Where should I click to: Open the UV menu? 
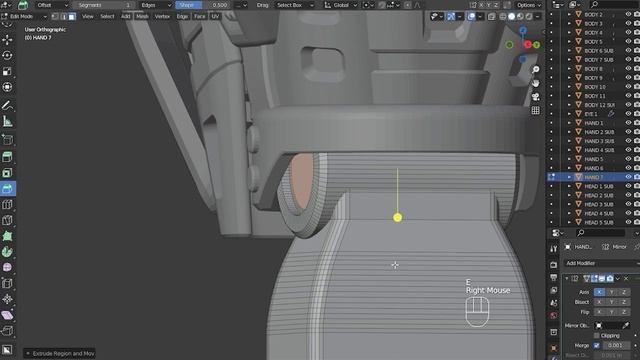pos(215,17)
